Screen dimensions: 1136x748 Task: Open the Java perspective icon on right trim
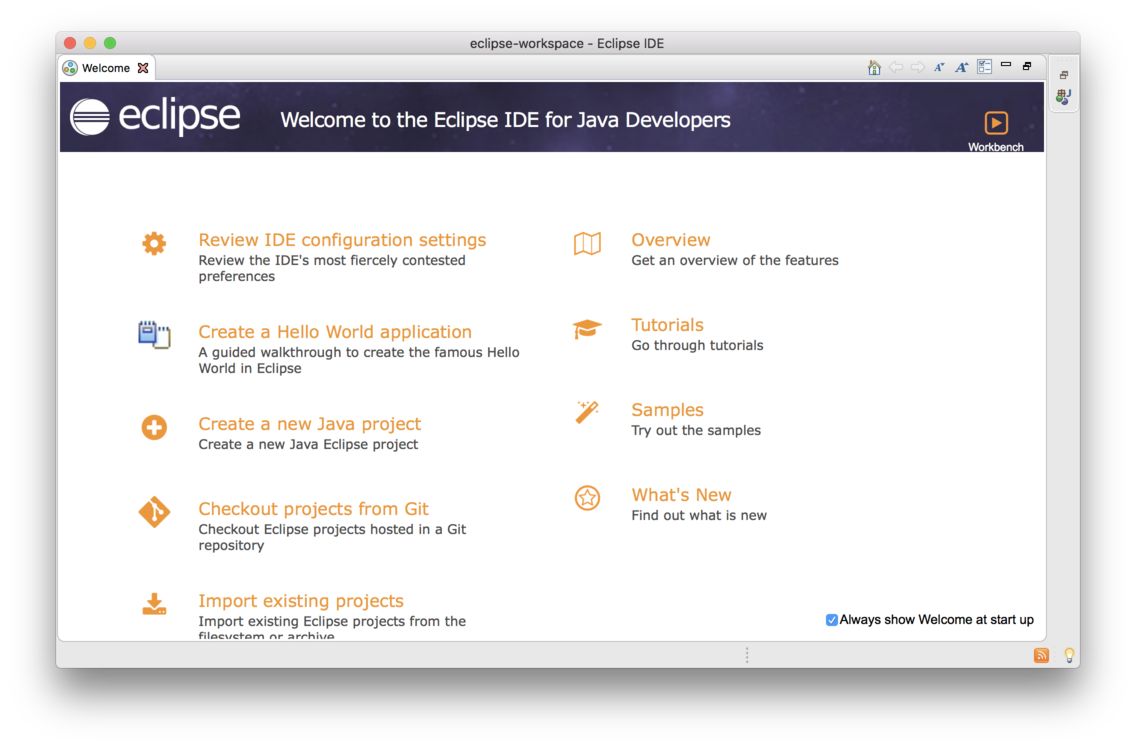[x=1063, y=96]
